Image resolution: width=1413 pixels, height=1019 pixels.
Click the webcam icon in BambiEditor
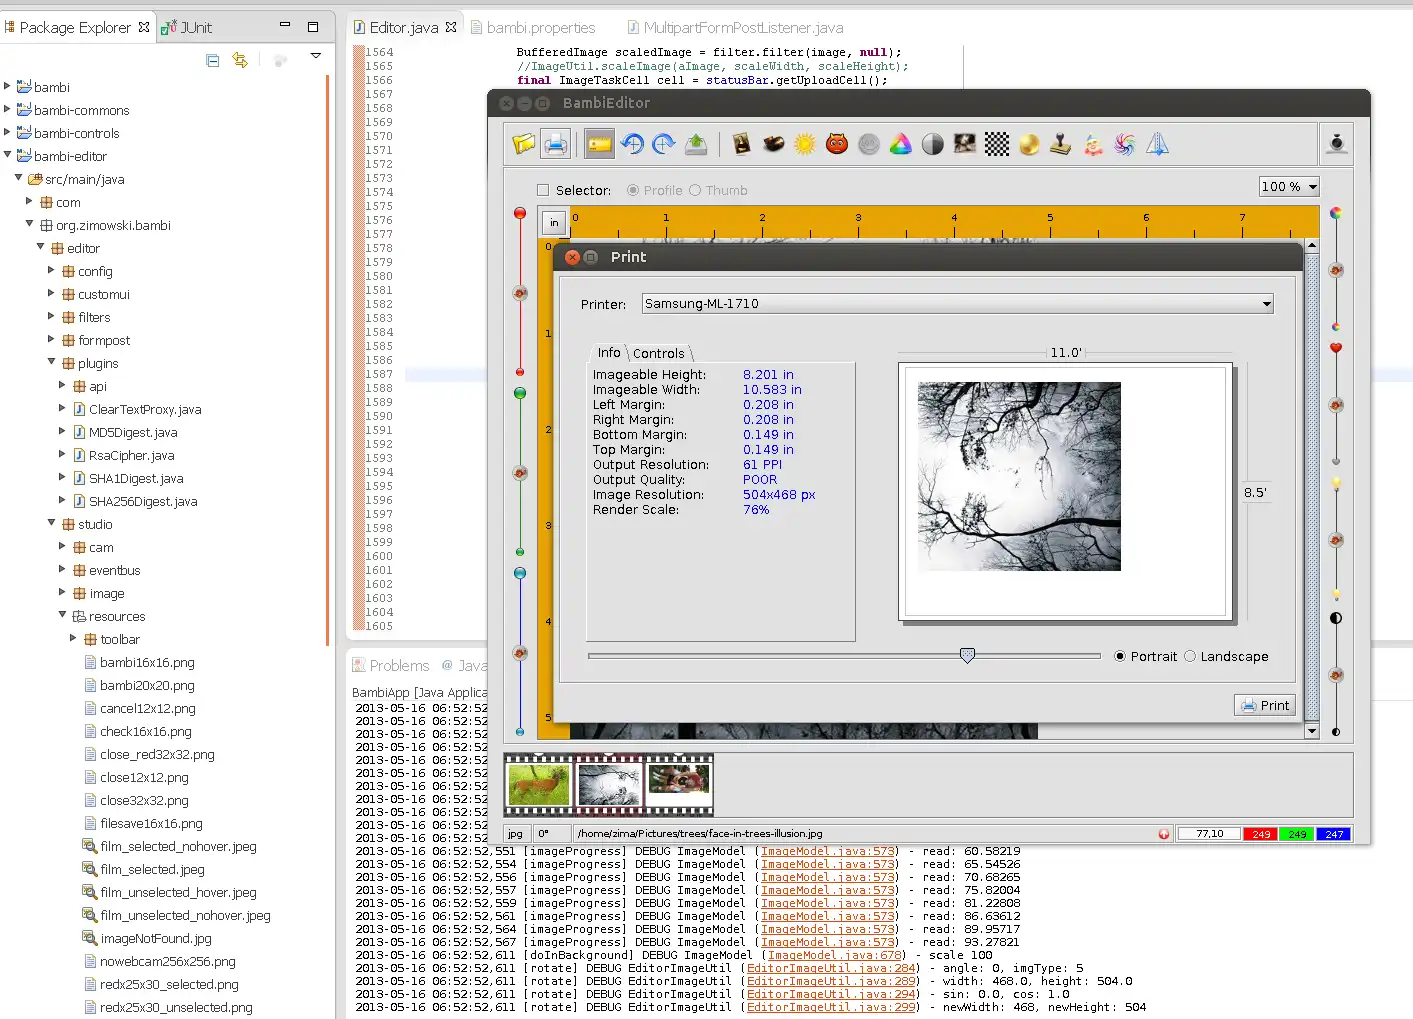coord(1336,144)
